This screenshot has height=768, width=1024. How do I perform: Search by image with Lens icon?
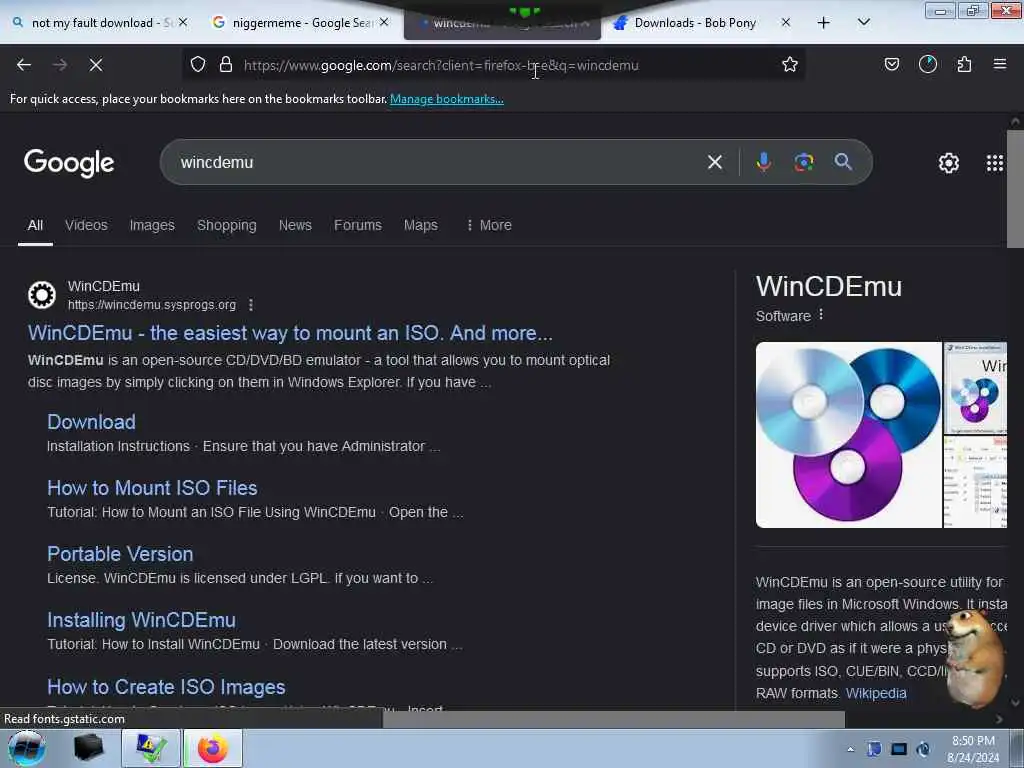point(804,162)
